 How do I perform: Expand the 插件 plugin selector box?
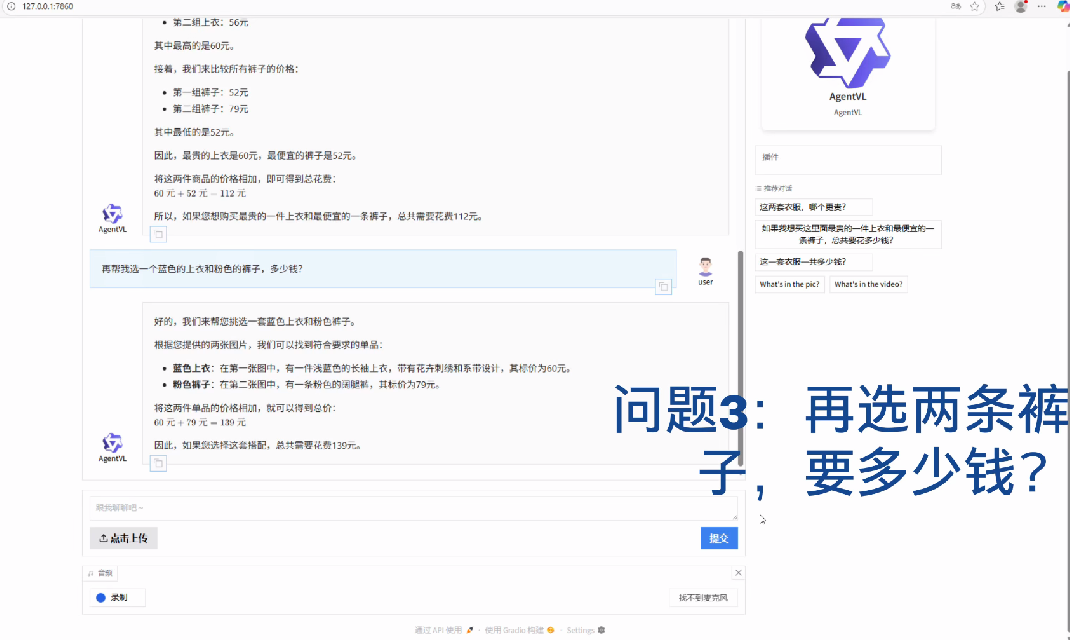847,160
